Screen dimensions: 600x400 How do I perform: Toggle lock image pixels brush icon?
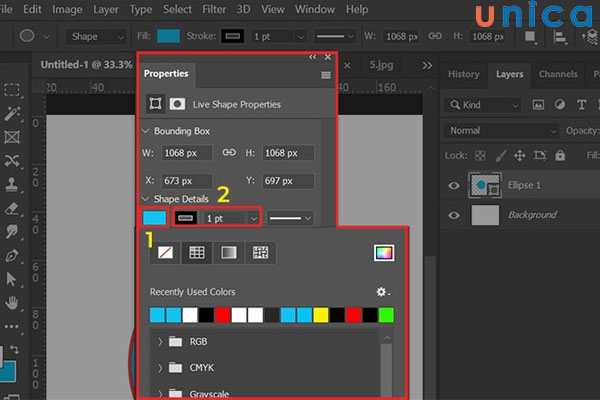coord(501,155)
